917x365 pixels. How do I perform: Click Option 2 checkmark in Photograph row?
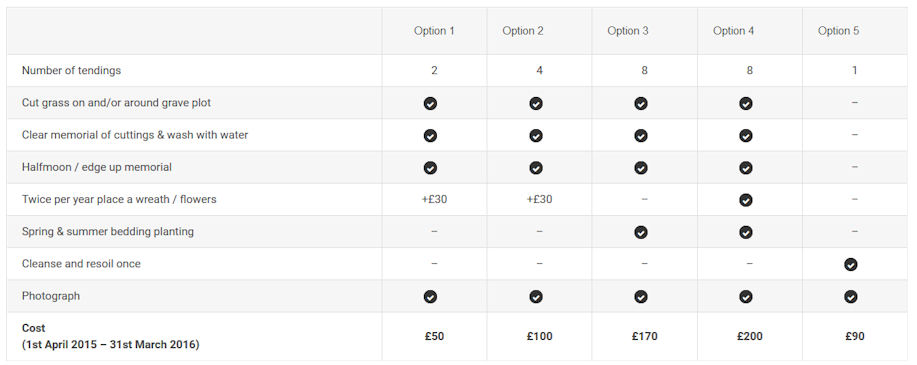point(536,297)
